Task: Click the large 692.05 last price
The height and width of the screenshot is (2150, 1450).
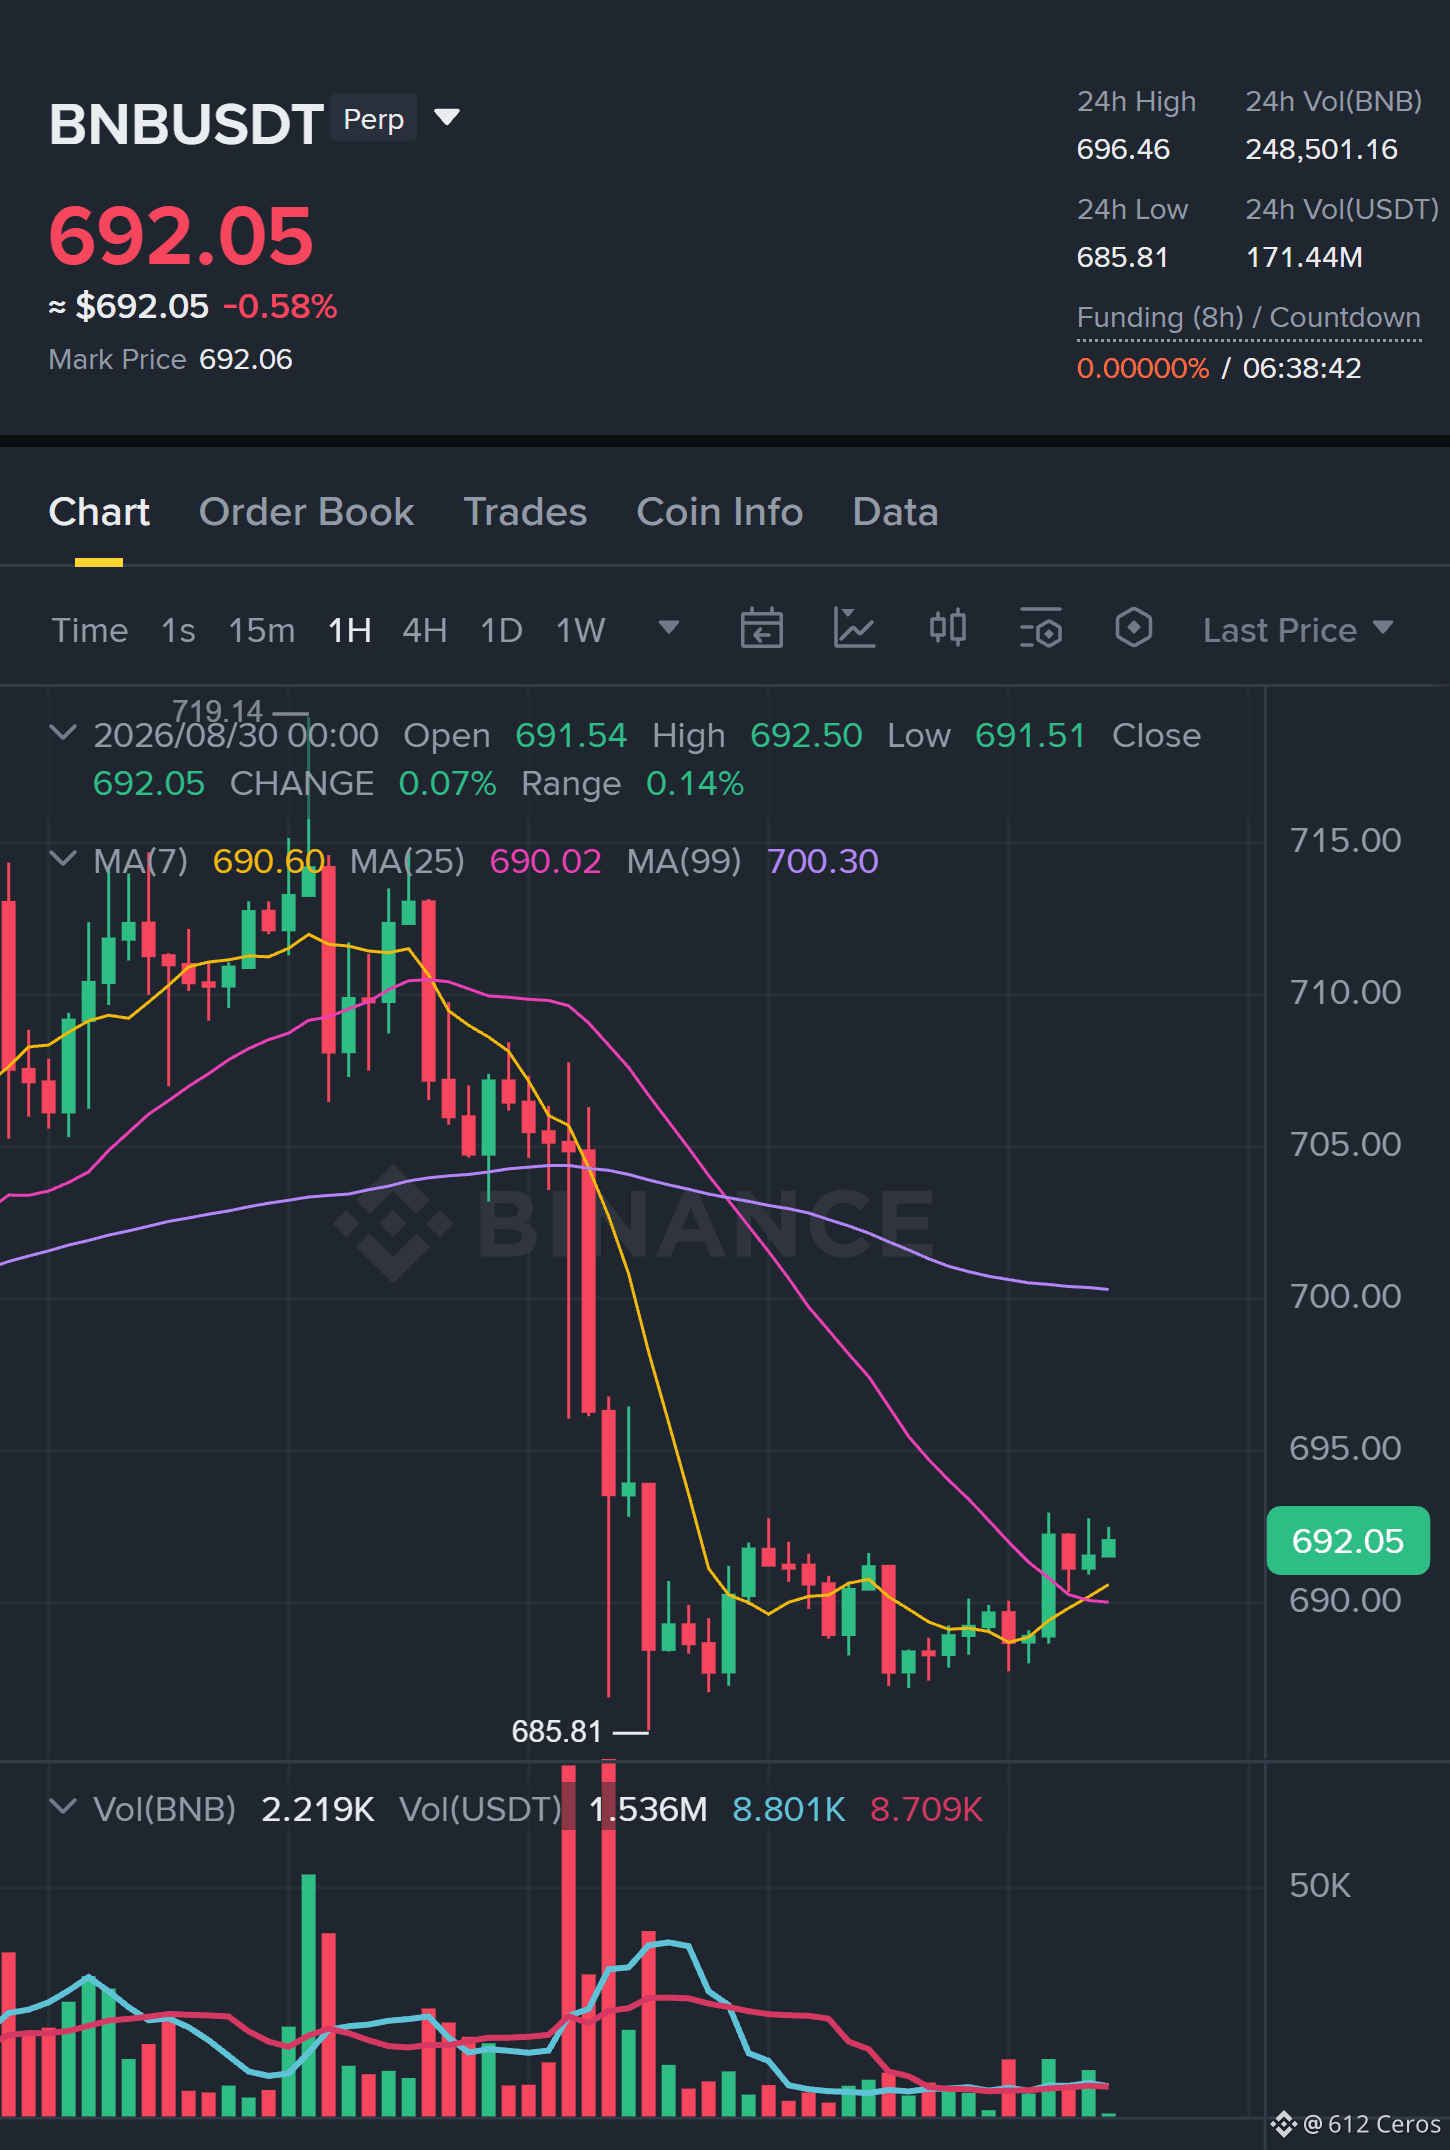Action: (x=181, y=236)
